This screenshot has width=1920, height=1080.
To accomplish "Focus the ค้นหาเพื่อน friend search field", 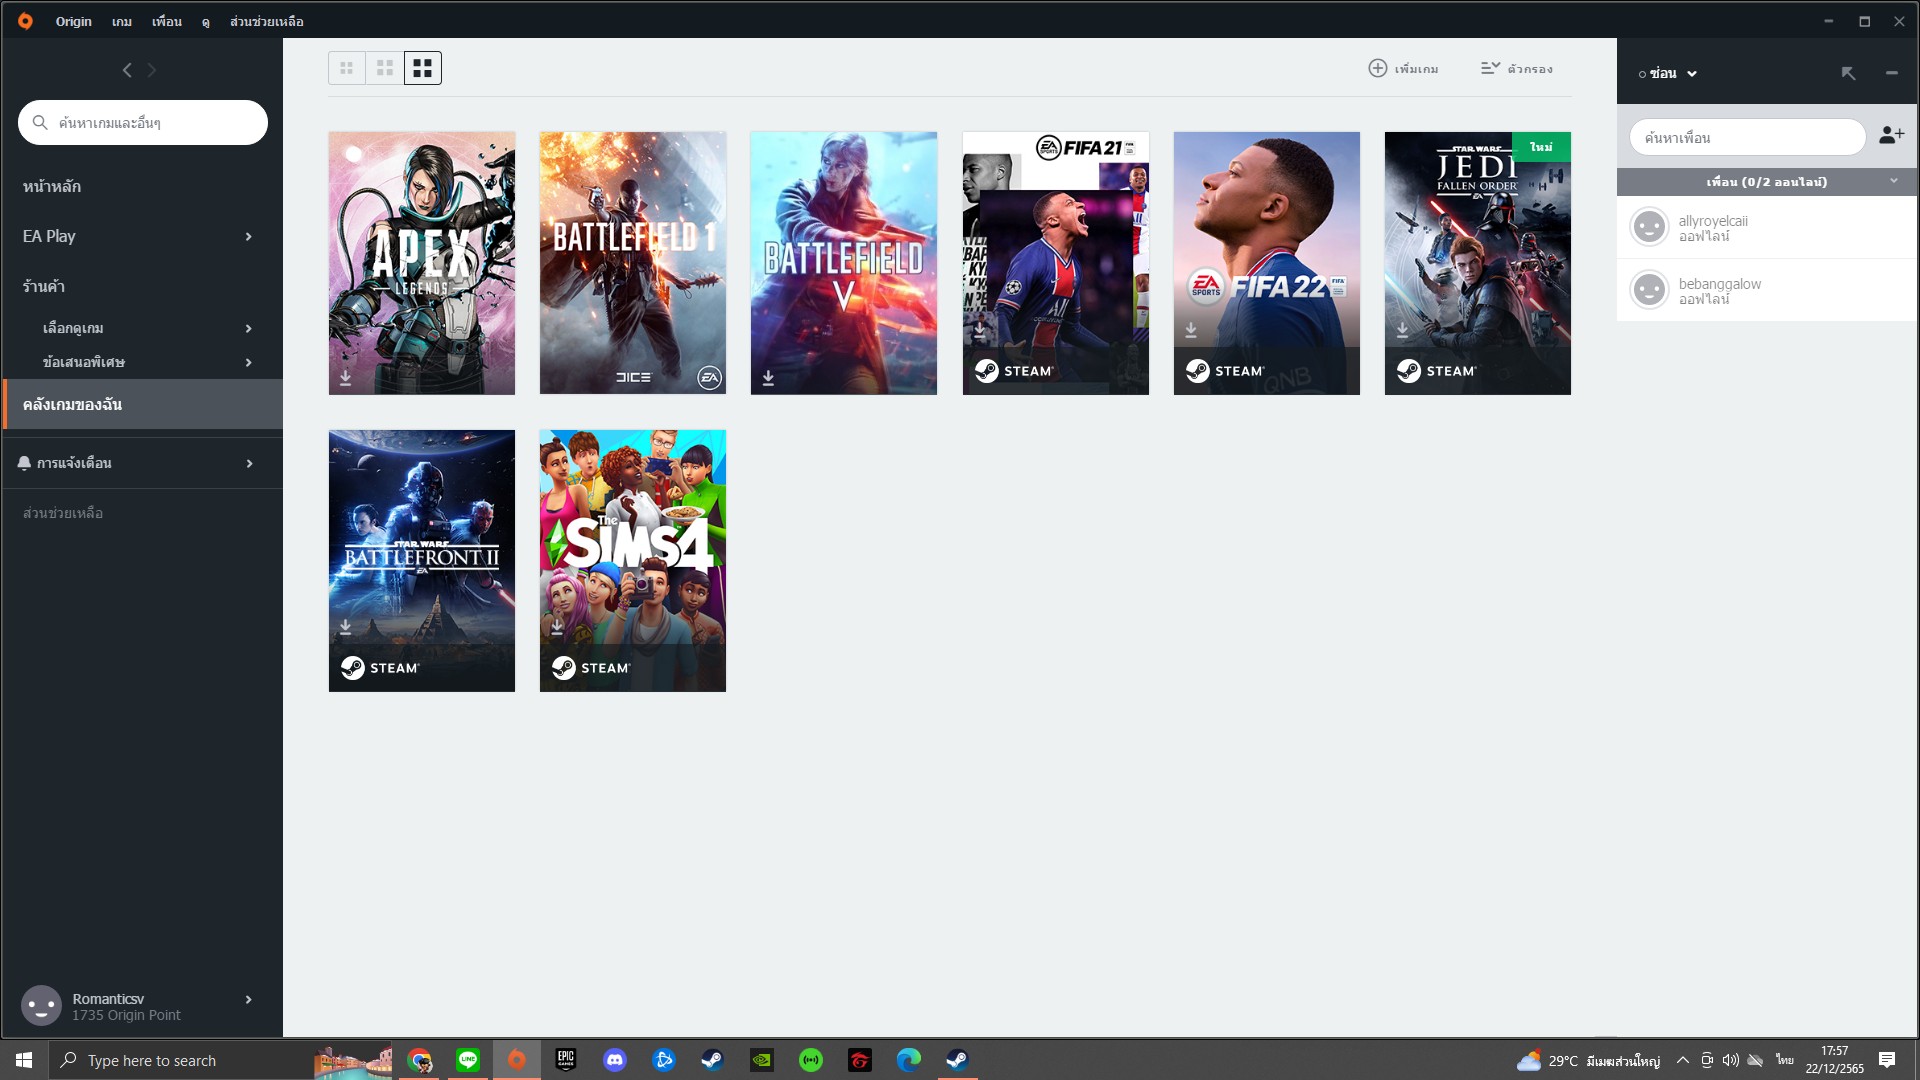I will click(x=1747, y=137).
